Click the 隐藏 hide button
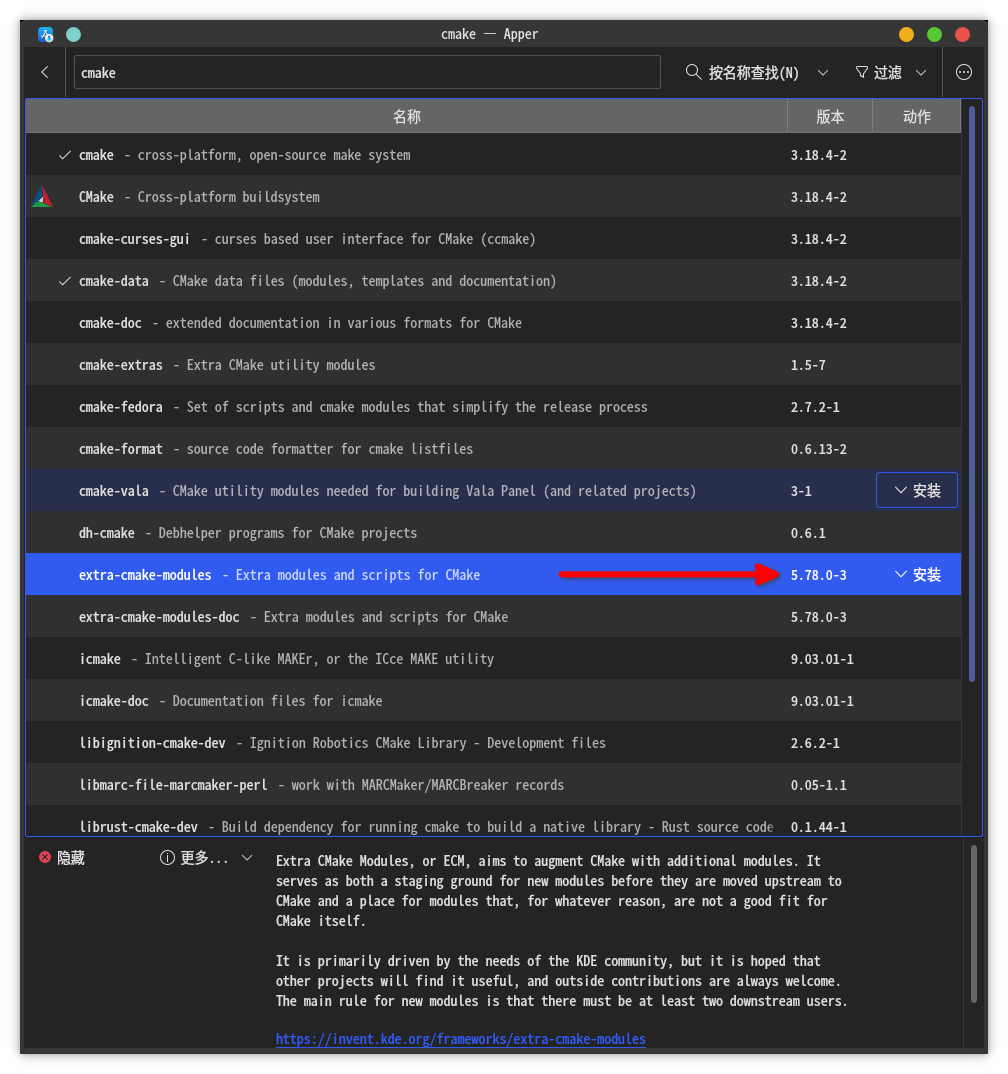Screen dimensions: 1008x1074 click(62, 858)
